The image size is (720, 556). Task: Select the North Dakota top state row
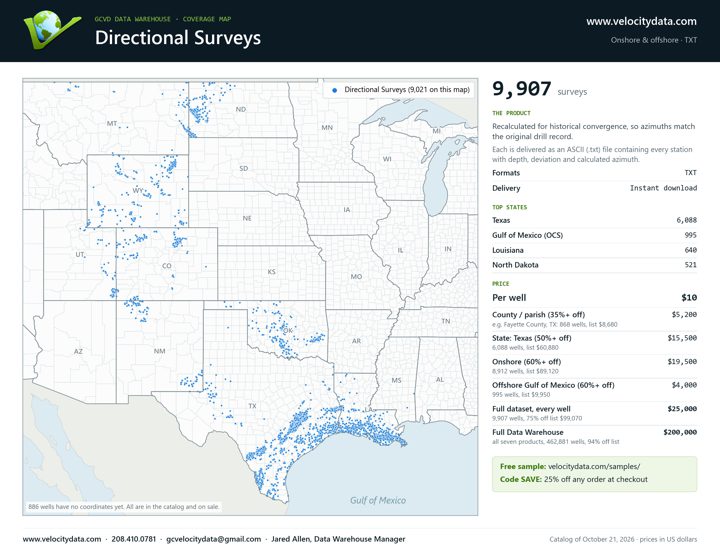coord(594,265)
